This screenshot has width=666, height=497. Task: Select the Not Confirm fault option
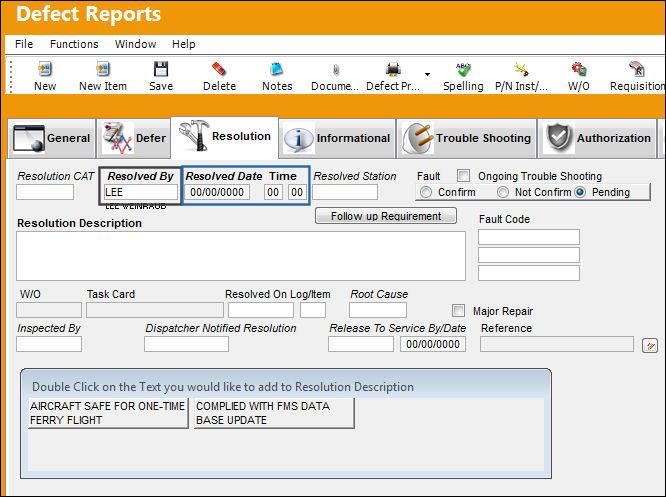pos(503,192)
